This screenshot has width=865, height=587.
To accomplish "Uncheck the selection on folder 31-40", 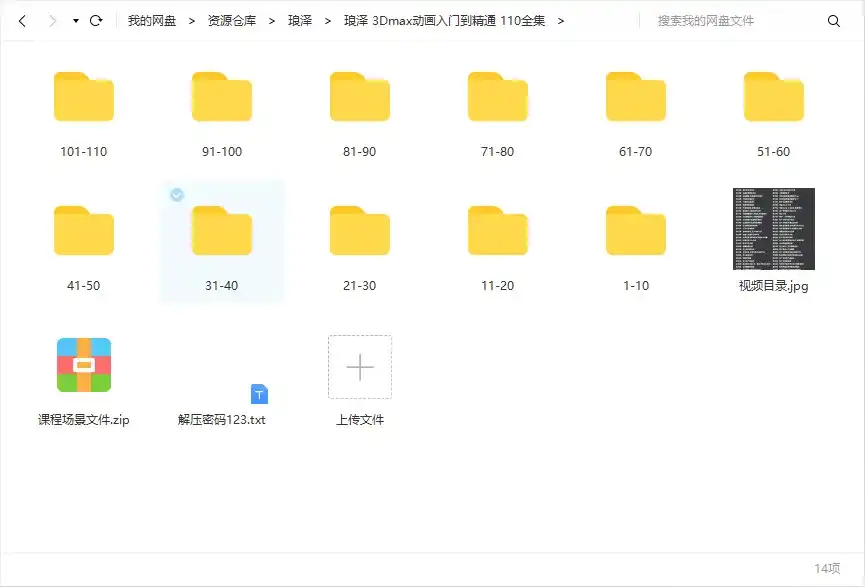I will click(177, 195).
